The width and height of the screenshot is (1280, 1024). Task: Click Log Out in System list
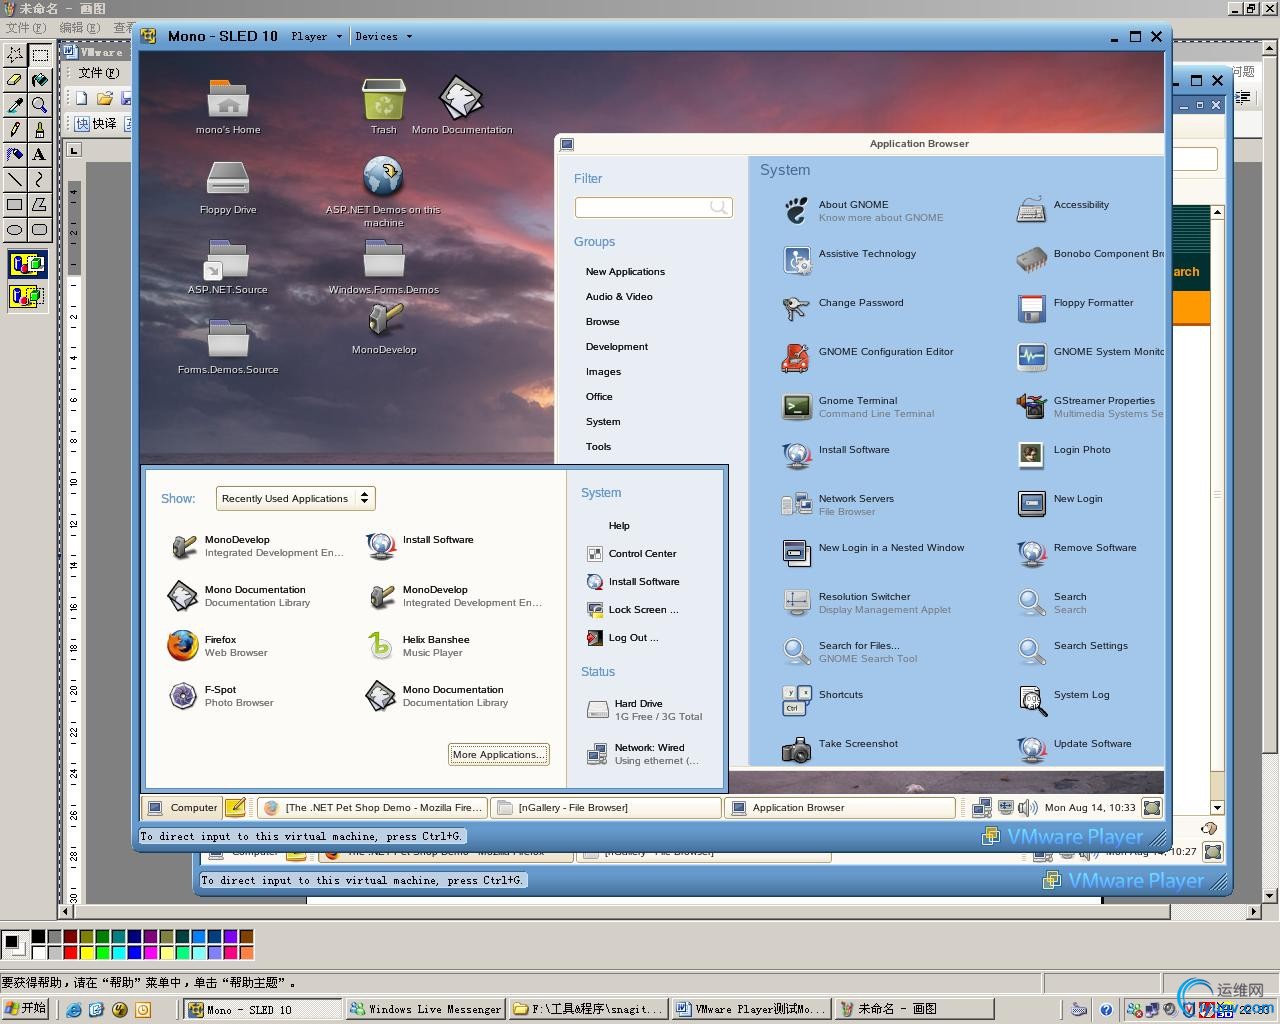point(623,638)
